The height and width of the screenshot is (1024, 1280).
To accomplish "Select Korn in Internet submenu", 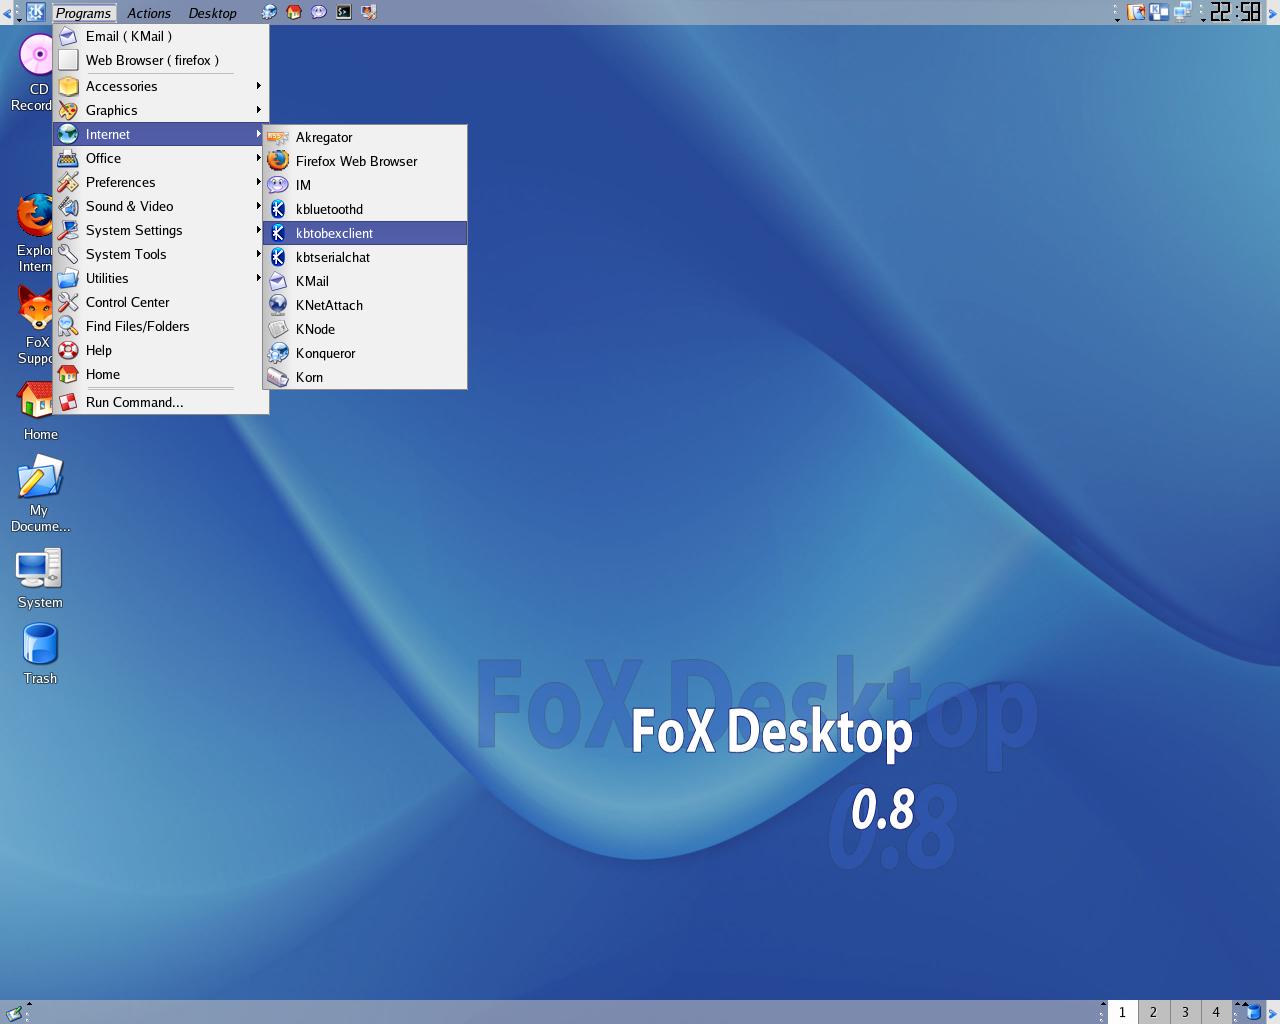I will (365, 377).
